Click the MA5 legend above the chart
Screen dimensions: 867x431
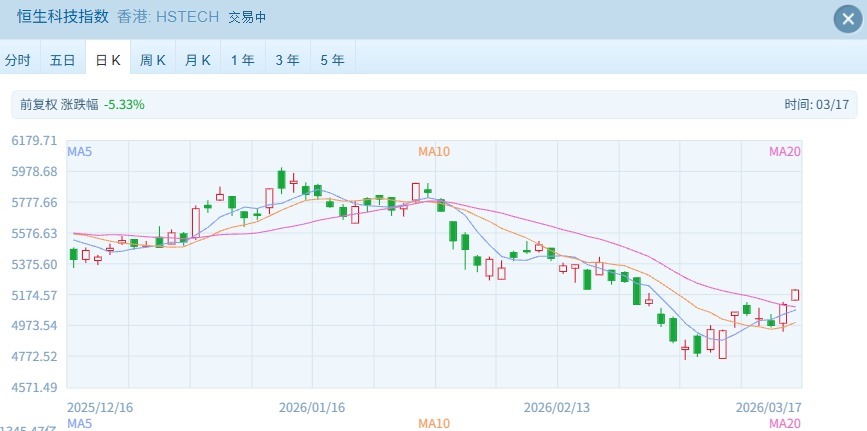[80, 151]
